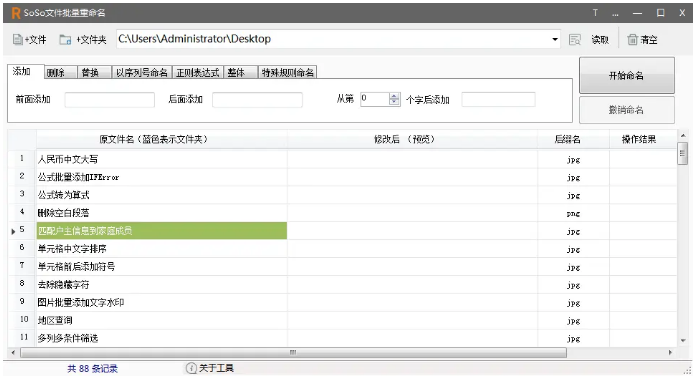Switch to the 正则表达式 tab
Screen dimensions: 696x379
click(x=197, y=72)
